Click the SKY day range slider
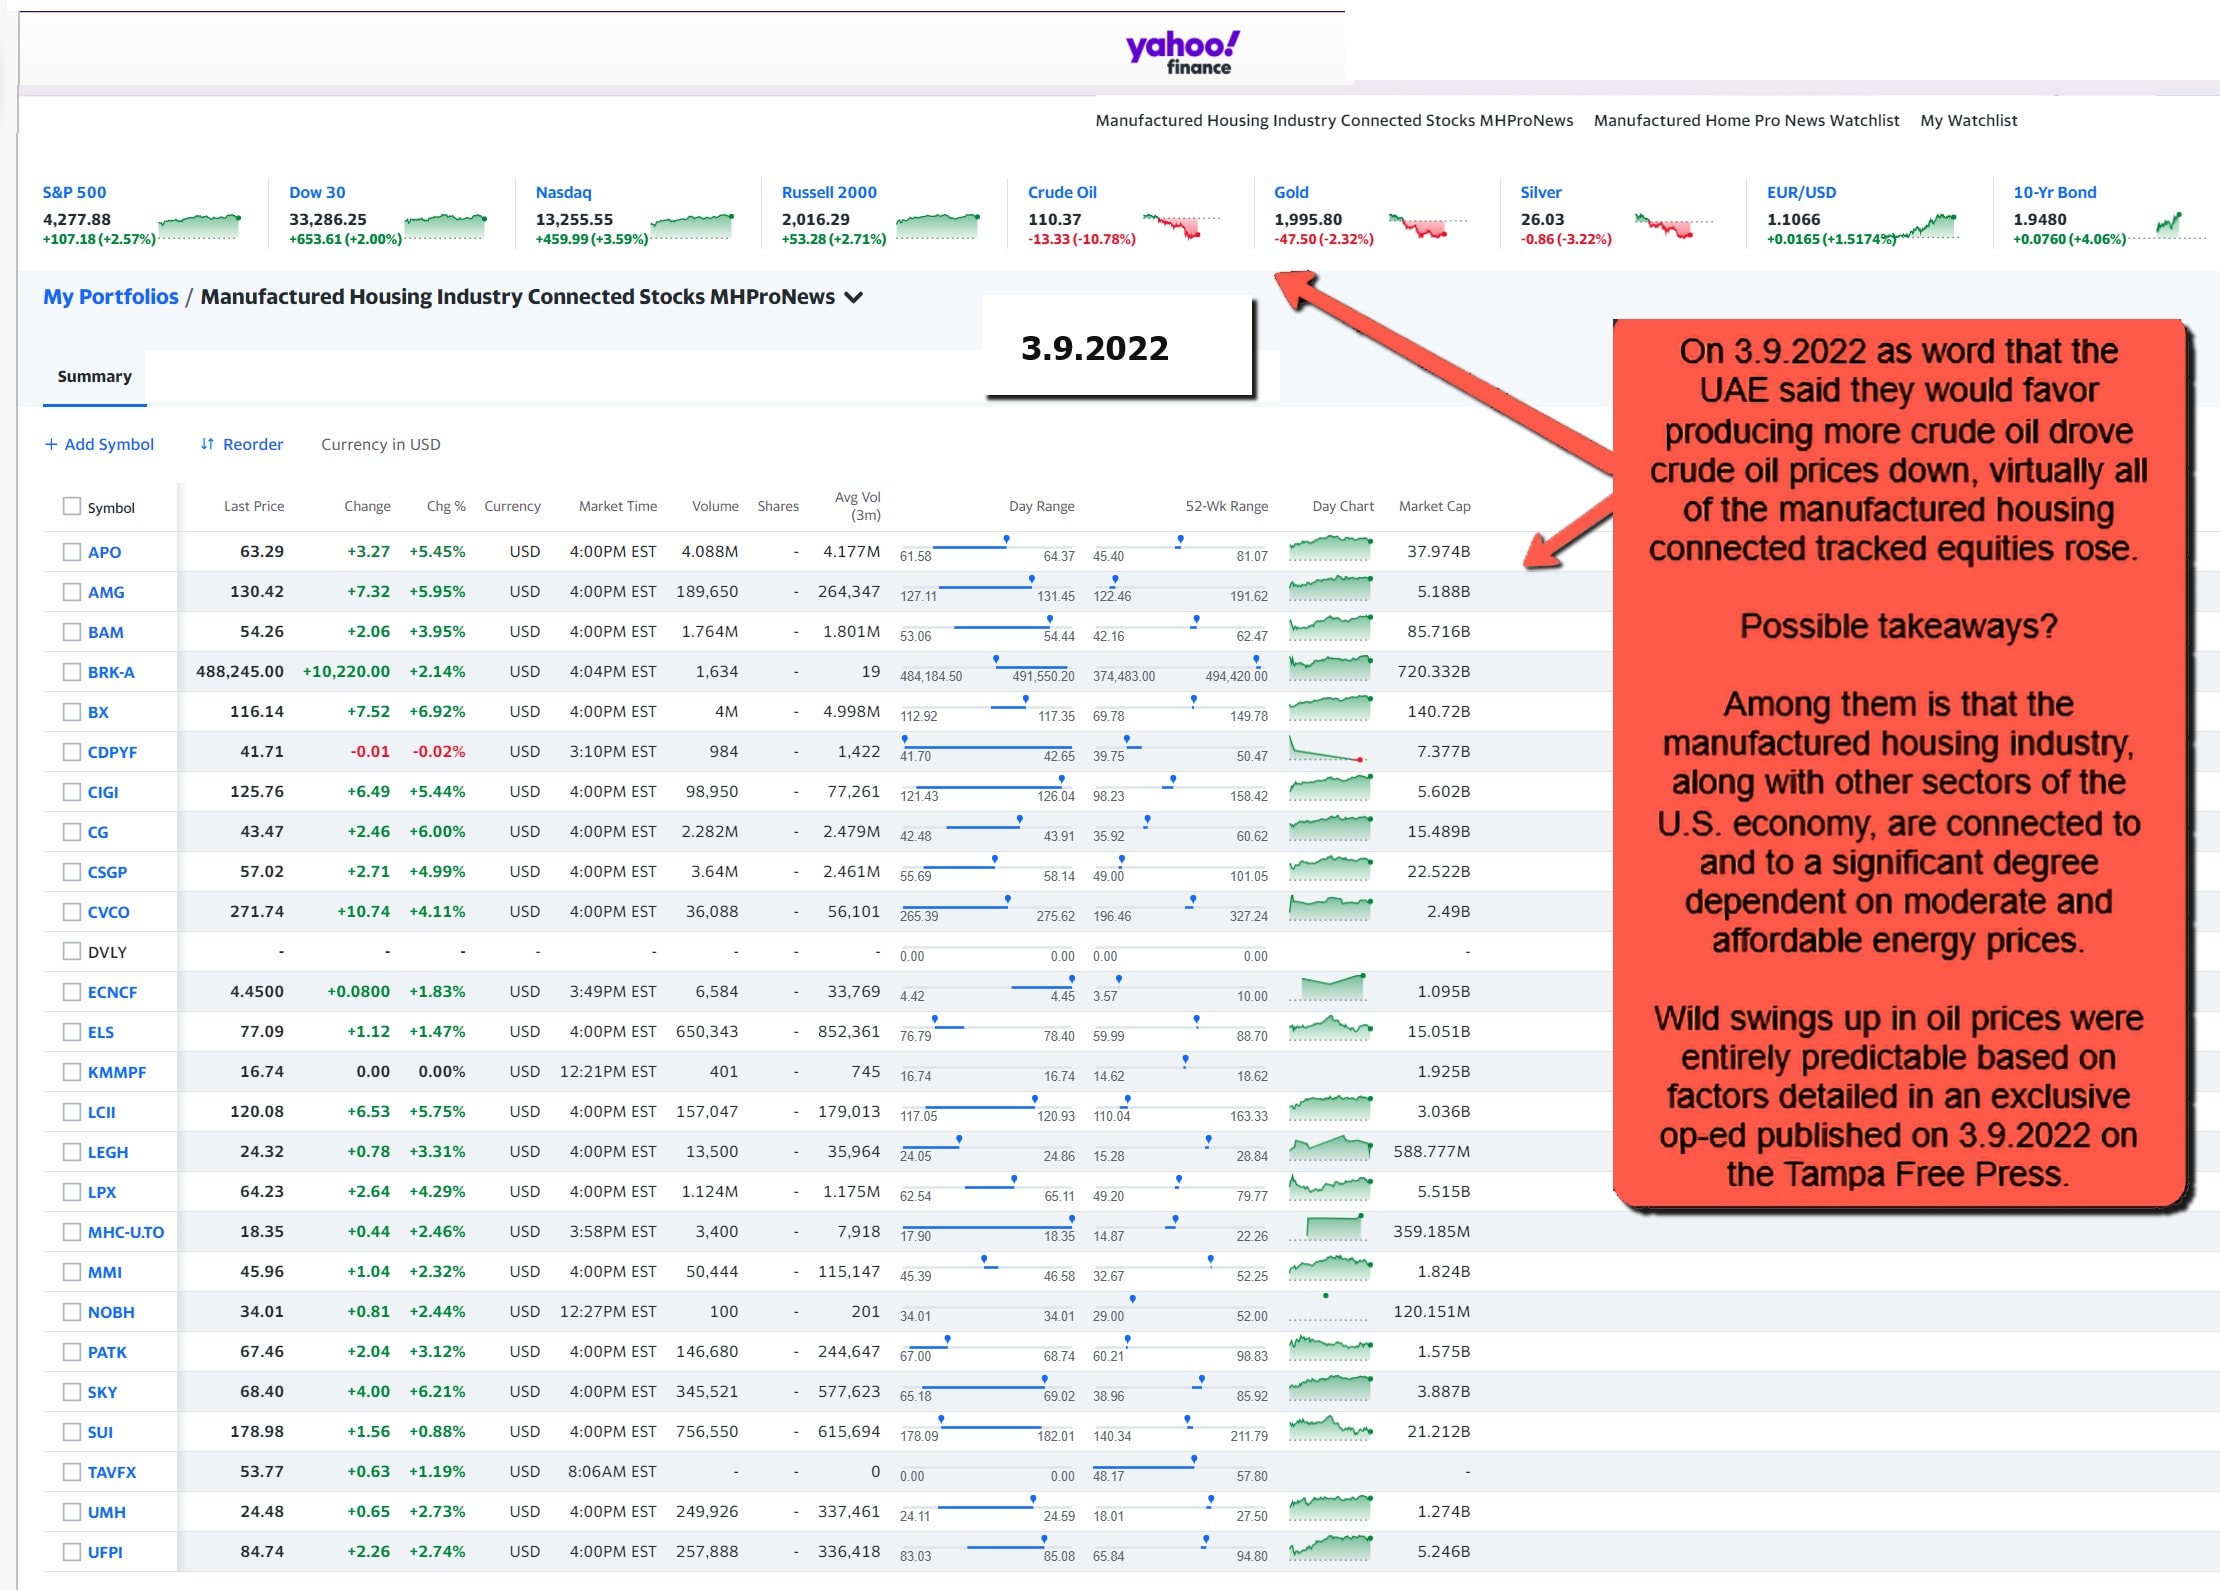Viewport: 2220px width, 1590px height. pyautogui.click(x=987, y=1390)
